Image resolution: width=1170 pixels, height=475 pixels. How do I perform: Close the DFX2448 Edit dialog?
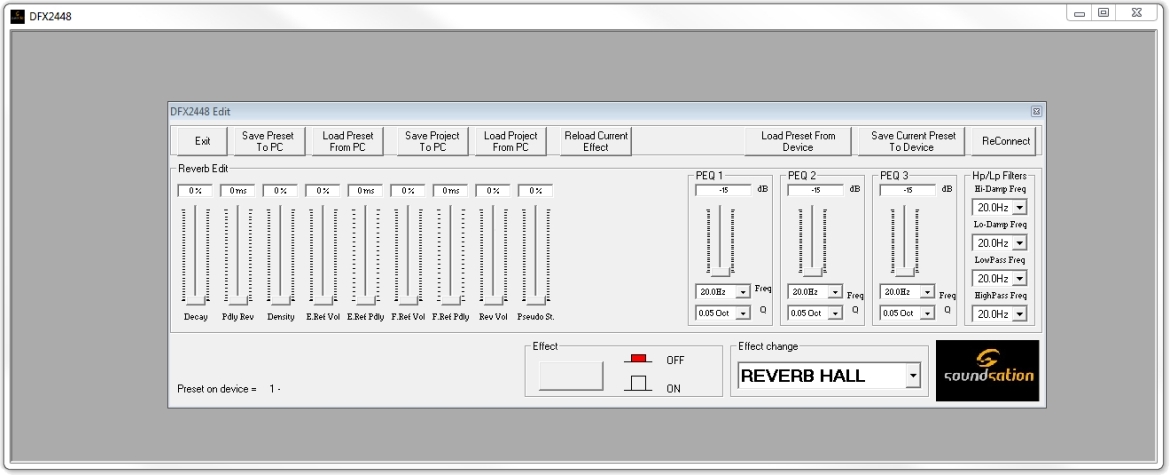point(1036,111)
